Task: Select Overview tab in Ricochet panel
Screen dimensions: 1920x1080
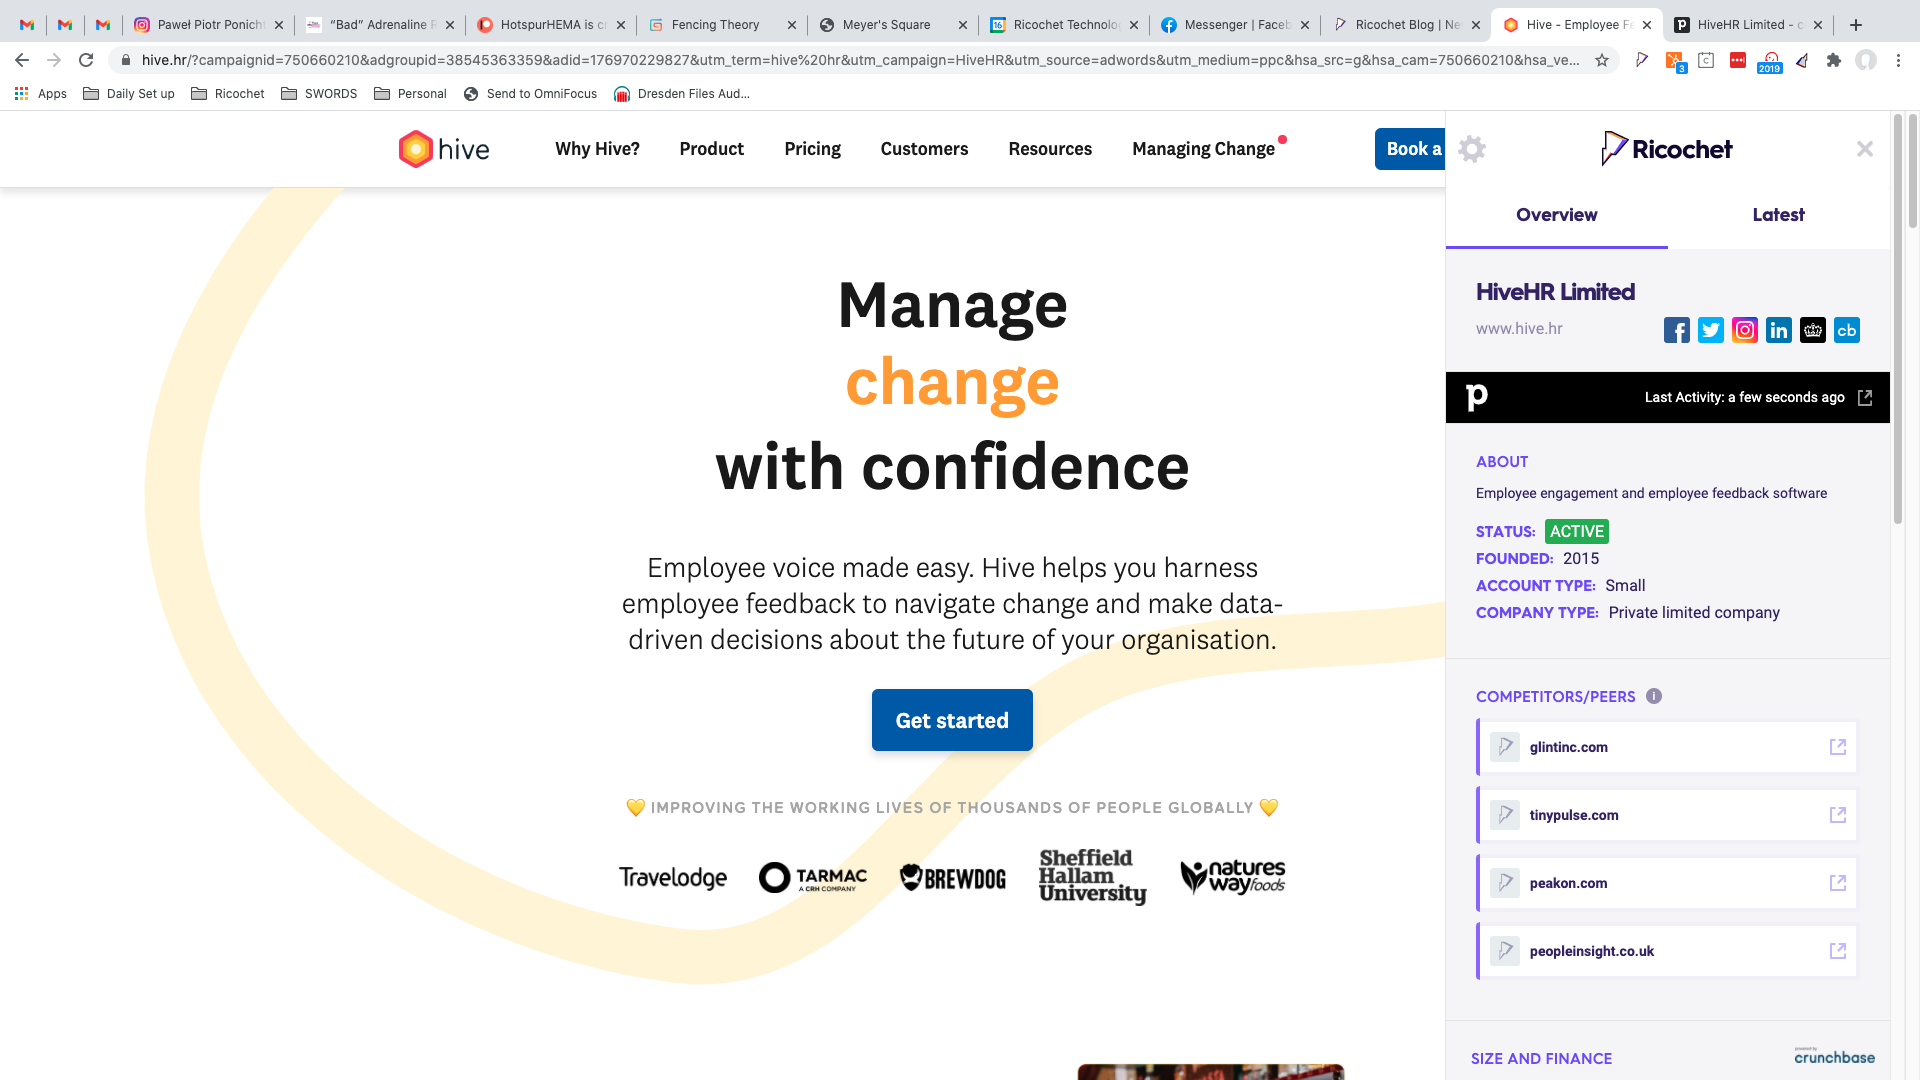Action: click(x=1556, y=215)
